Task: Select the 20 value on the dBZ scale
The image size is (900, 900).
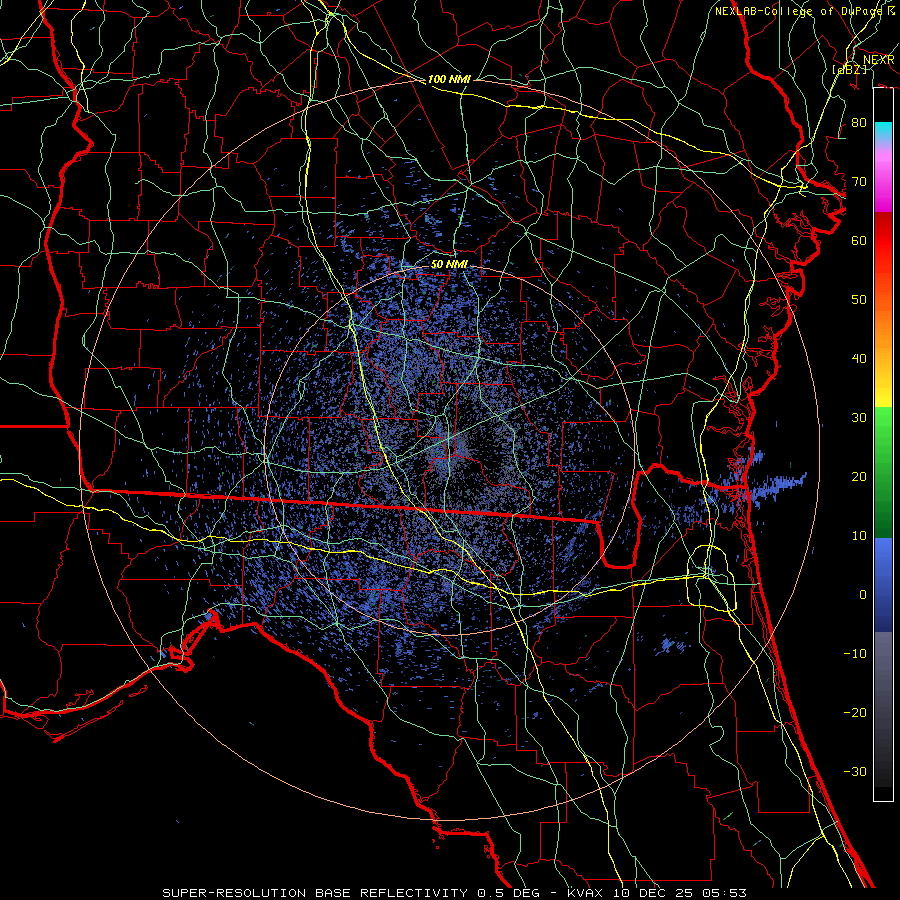Action: coord(859,476)
